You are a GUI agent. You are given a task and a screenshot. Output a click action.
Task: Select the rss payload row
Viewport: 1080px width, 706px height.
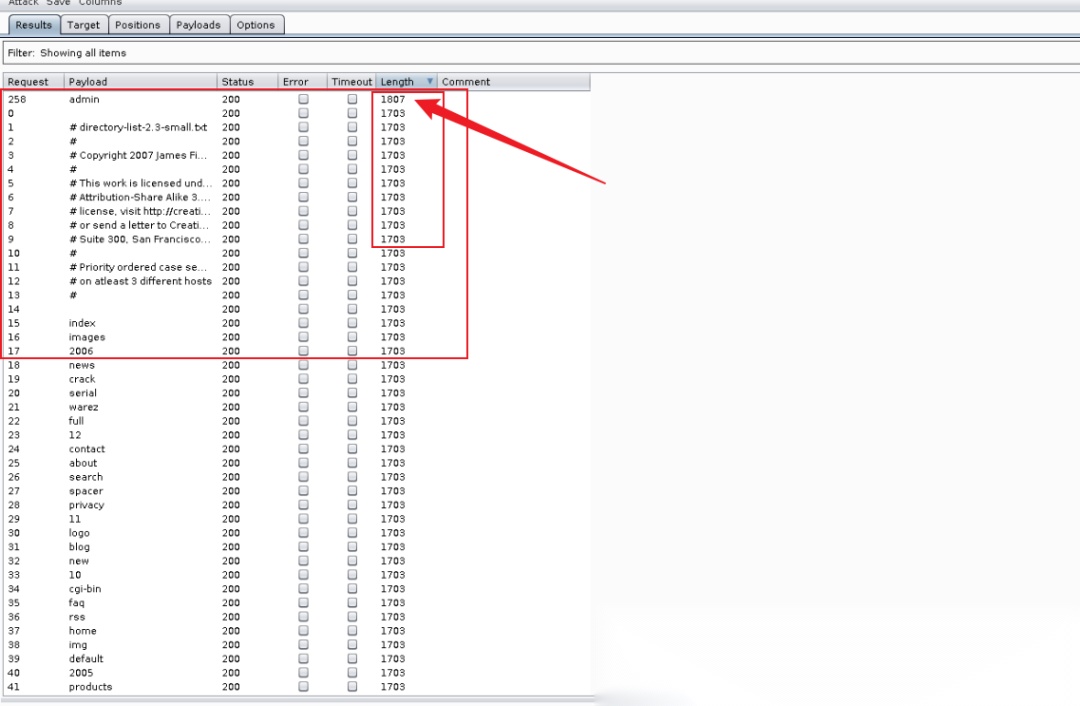pos(297,617)
